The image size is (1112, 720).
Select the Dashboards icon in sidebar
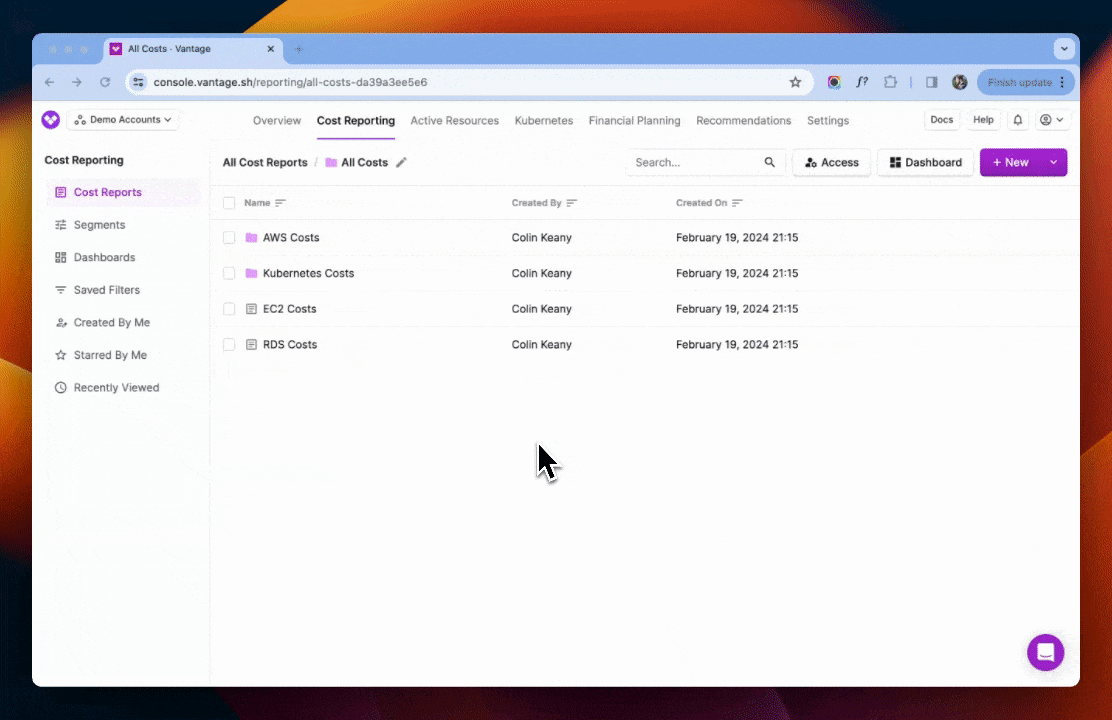click(x=61, y=257)
